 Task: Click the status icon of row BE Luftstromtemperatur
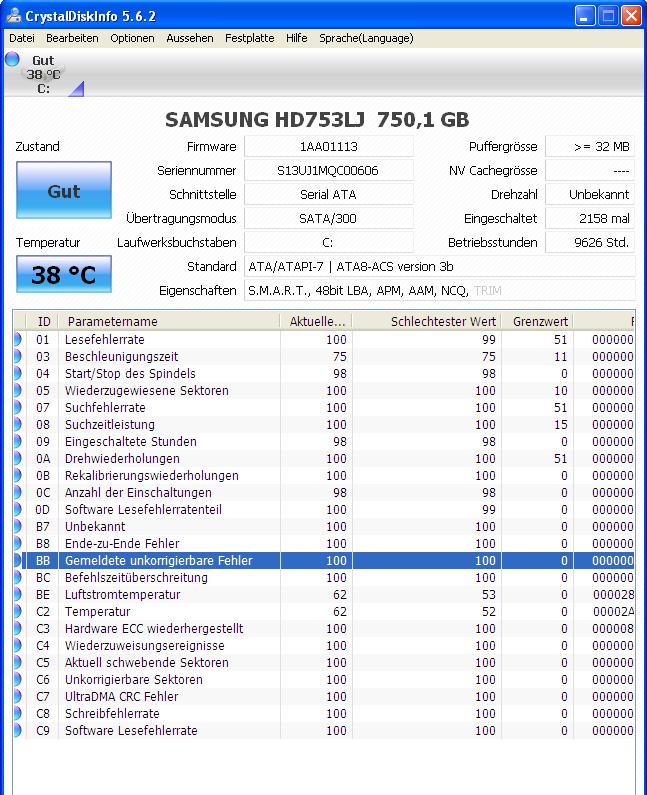tap(18, 594)
